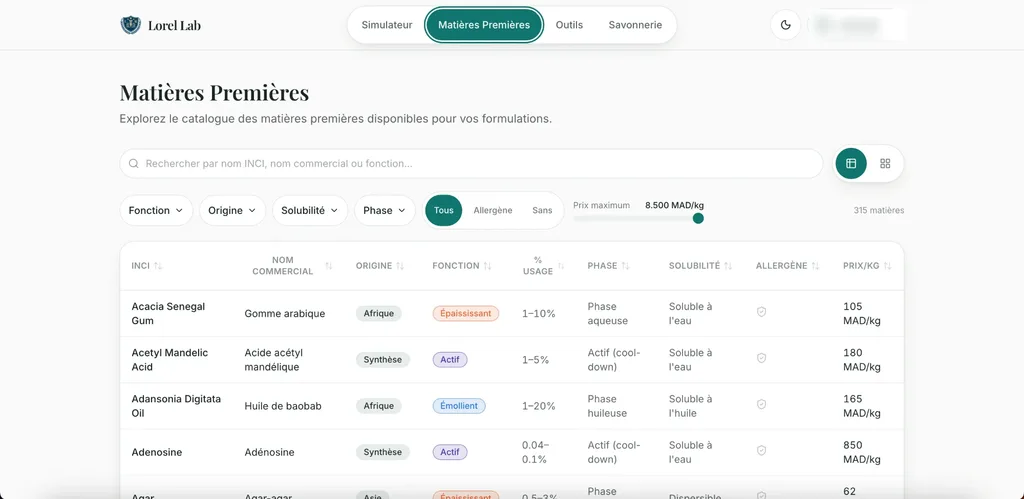Screen dimensions: 1024x499
Task: Sort by % Usage column arrows
Action: pos(561,266)
